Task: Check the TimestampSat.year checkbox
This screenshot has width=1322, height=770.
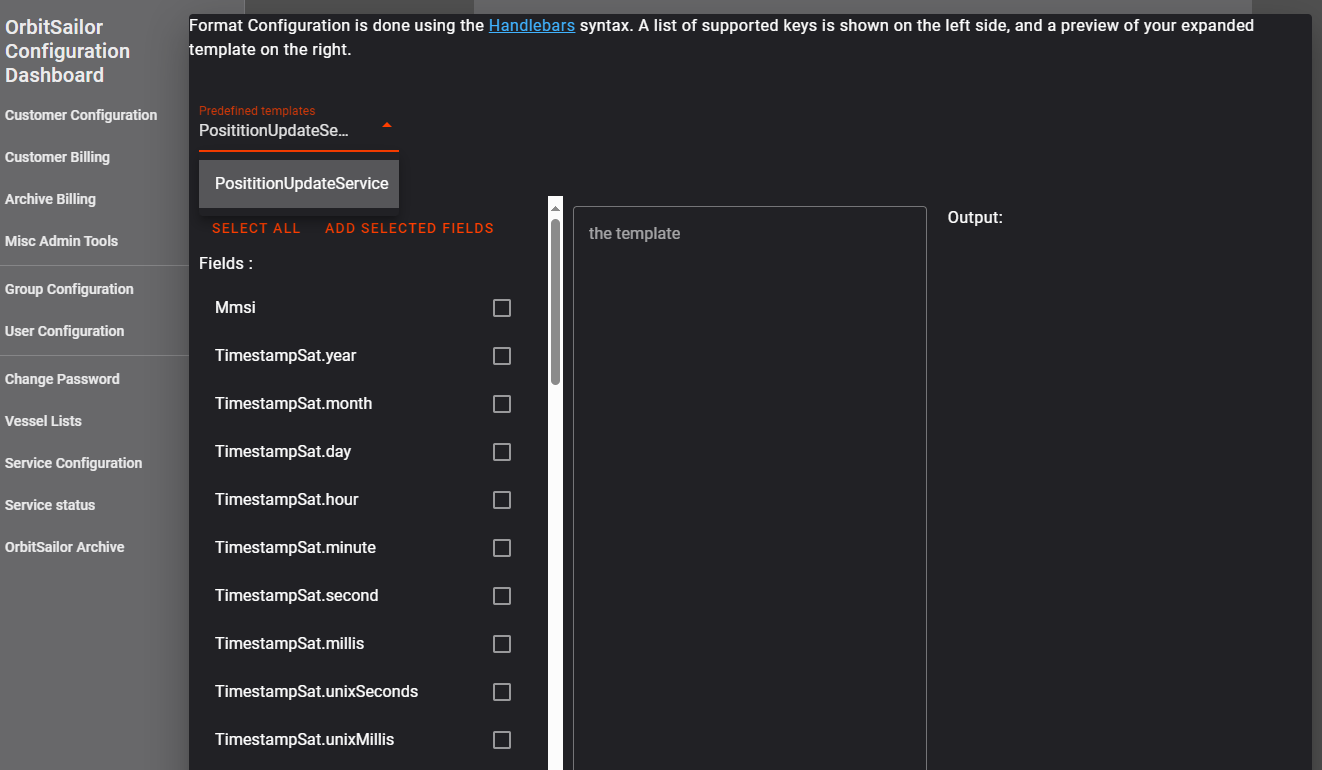Action: (502, 356)
